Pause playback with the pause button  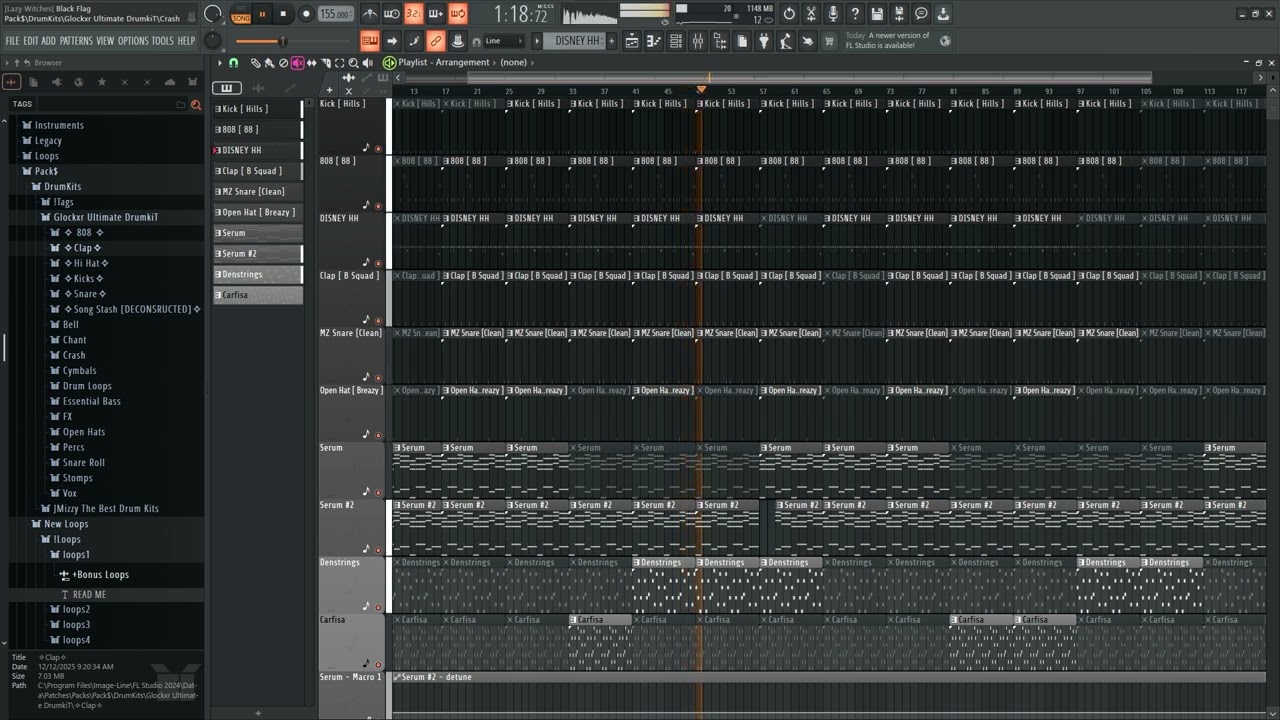(262, 14)
